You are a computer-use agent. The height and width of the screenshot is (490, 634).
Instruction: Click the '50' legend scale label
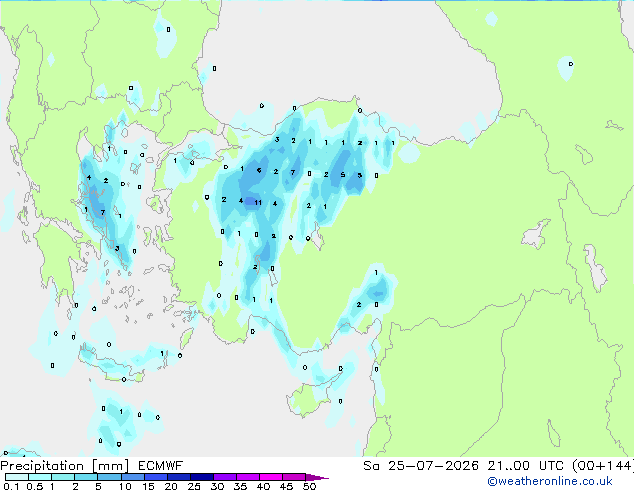pos(309,486)
